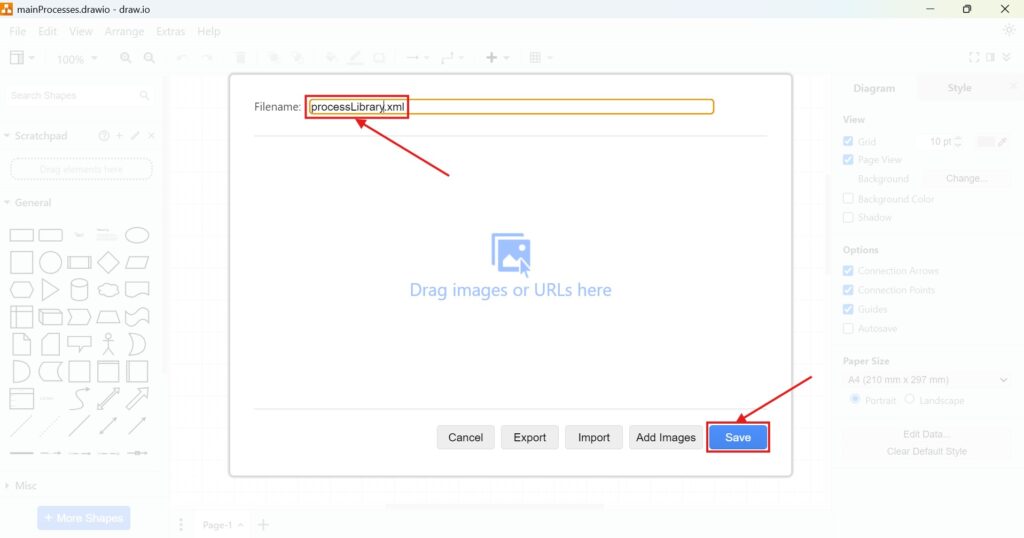The image size is (1024, 538).
Task: Click the Scratchpad edit pencil icon
Action: click(x=135, y=136)
